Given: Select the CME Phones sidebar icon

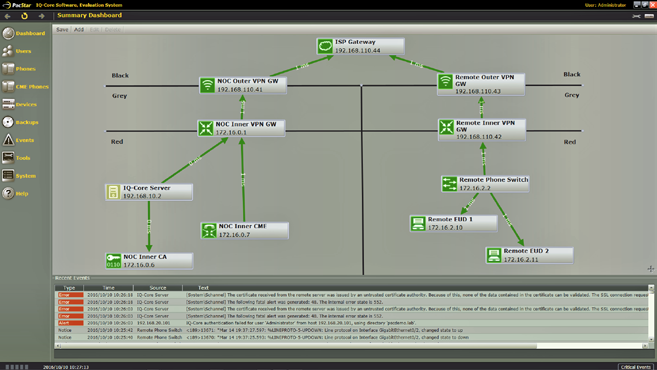Looking at the screenshot, I should 8,87.
